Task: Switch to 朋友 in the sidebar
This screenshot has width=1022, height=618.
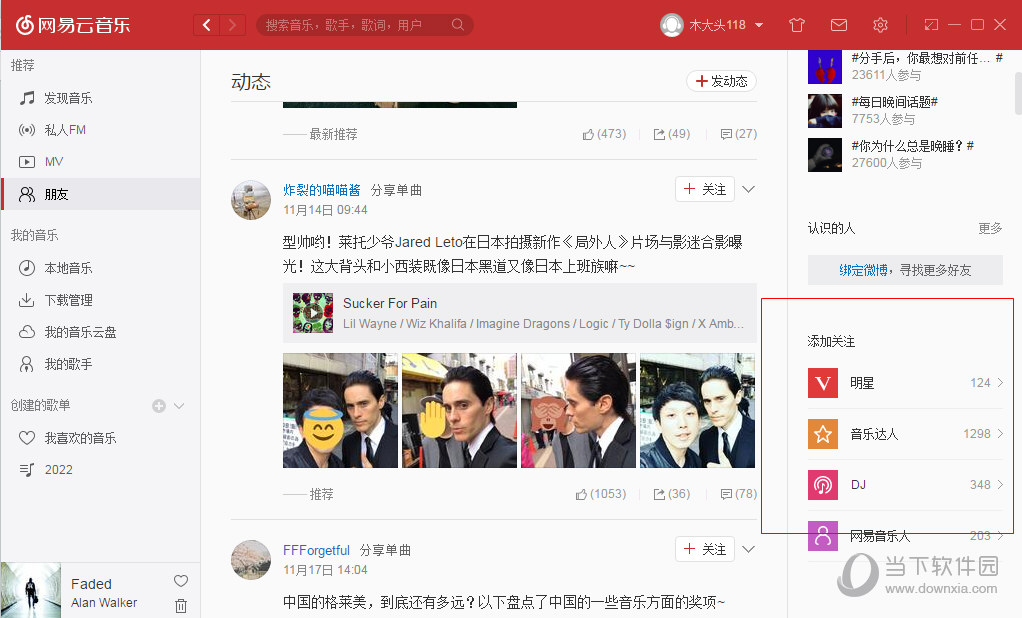Action: [62, 194]
